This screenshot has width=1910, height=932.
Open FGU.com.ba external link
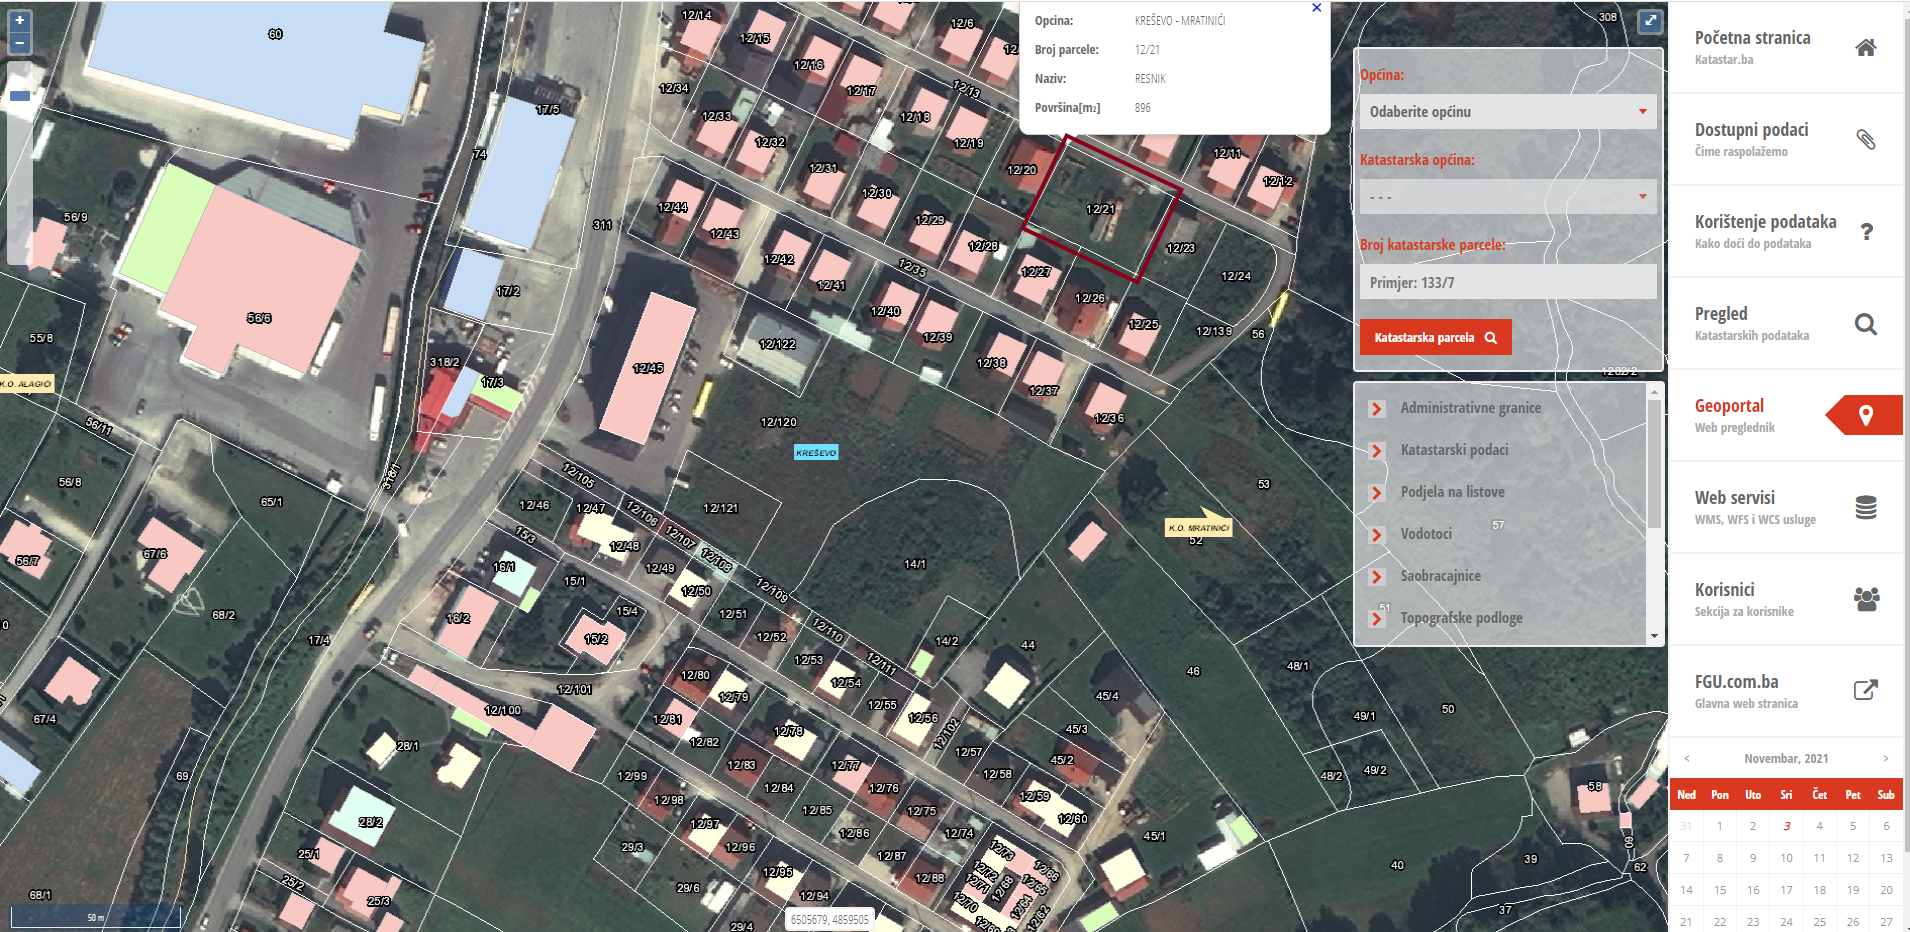(x=1865, y=690)
